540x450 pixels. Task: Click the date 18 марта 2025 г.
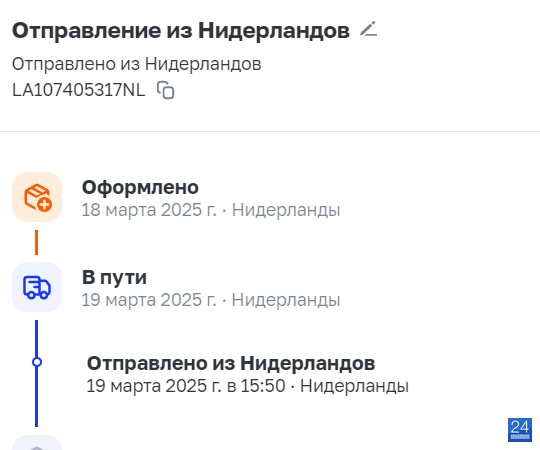[149, 210]
